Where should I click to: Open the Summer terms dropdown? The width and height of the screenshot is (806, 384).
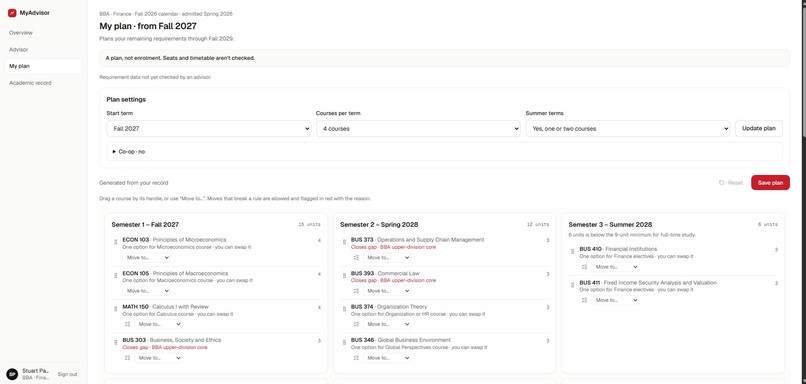(x=628, y=129)
